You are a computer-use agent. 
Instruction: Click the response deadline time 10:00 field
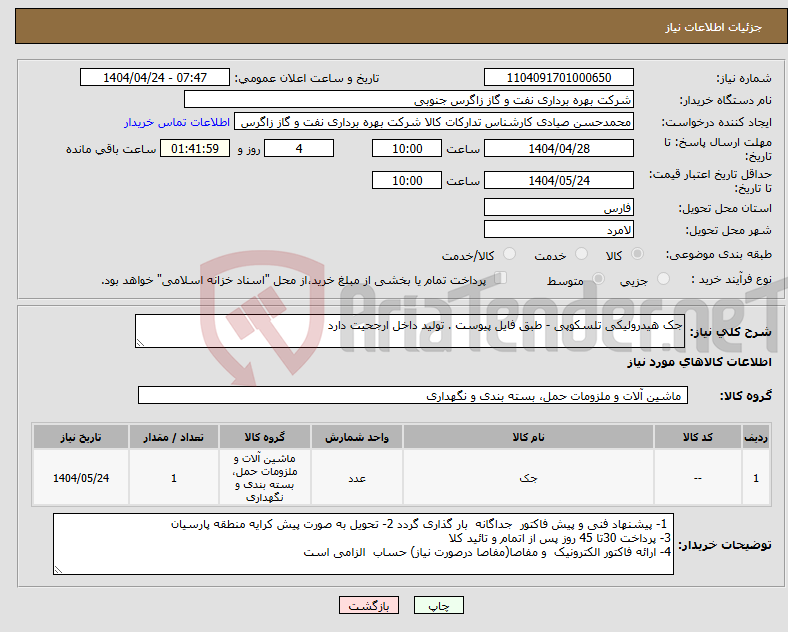click(407, 149)
